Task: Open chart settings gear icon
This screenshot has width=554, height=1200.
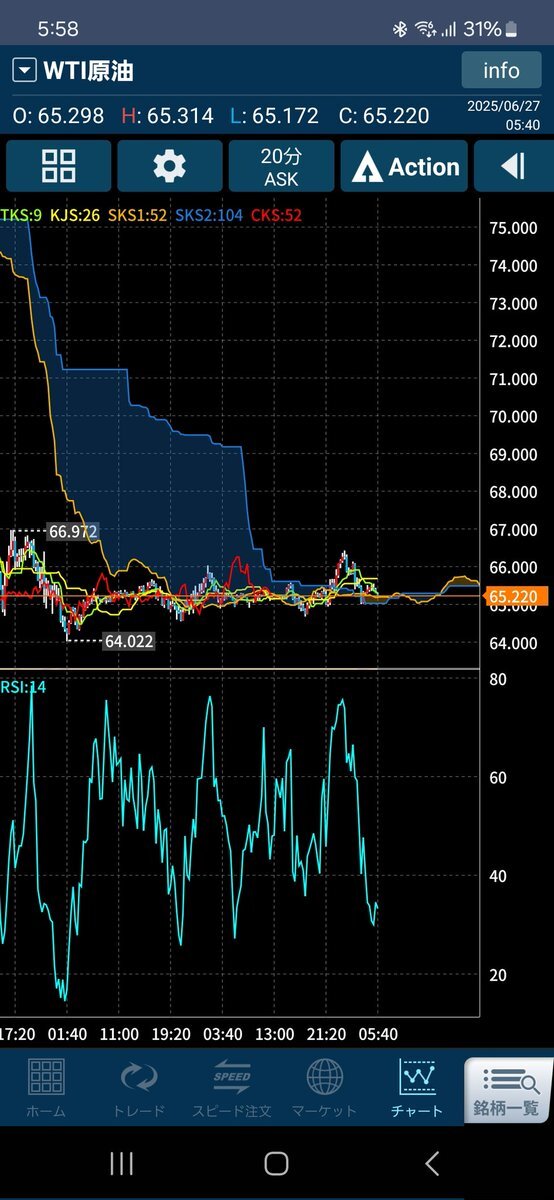Action: click(169, 166)
